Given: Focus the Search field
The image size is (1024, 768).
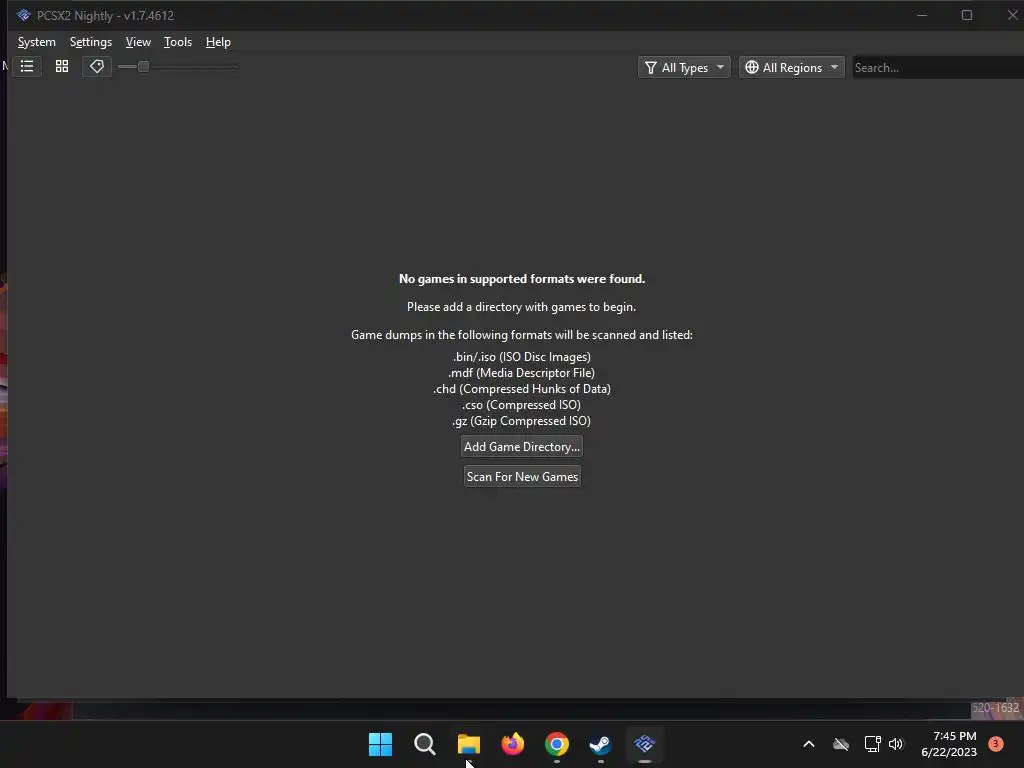Looking at the screenshot, I should pyautogui.click(x=938, y=67).
